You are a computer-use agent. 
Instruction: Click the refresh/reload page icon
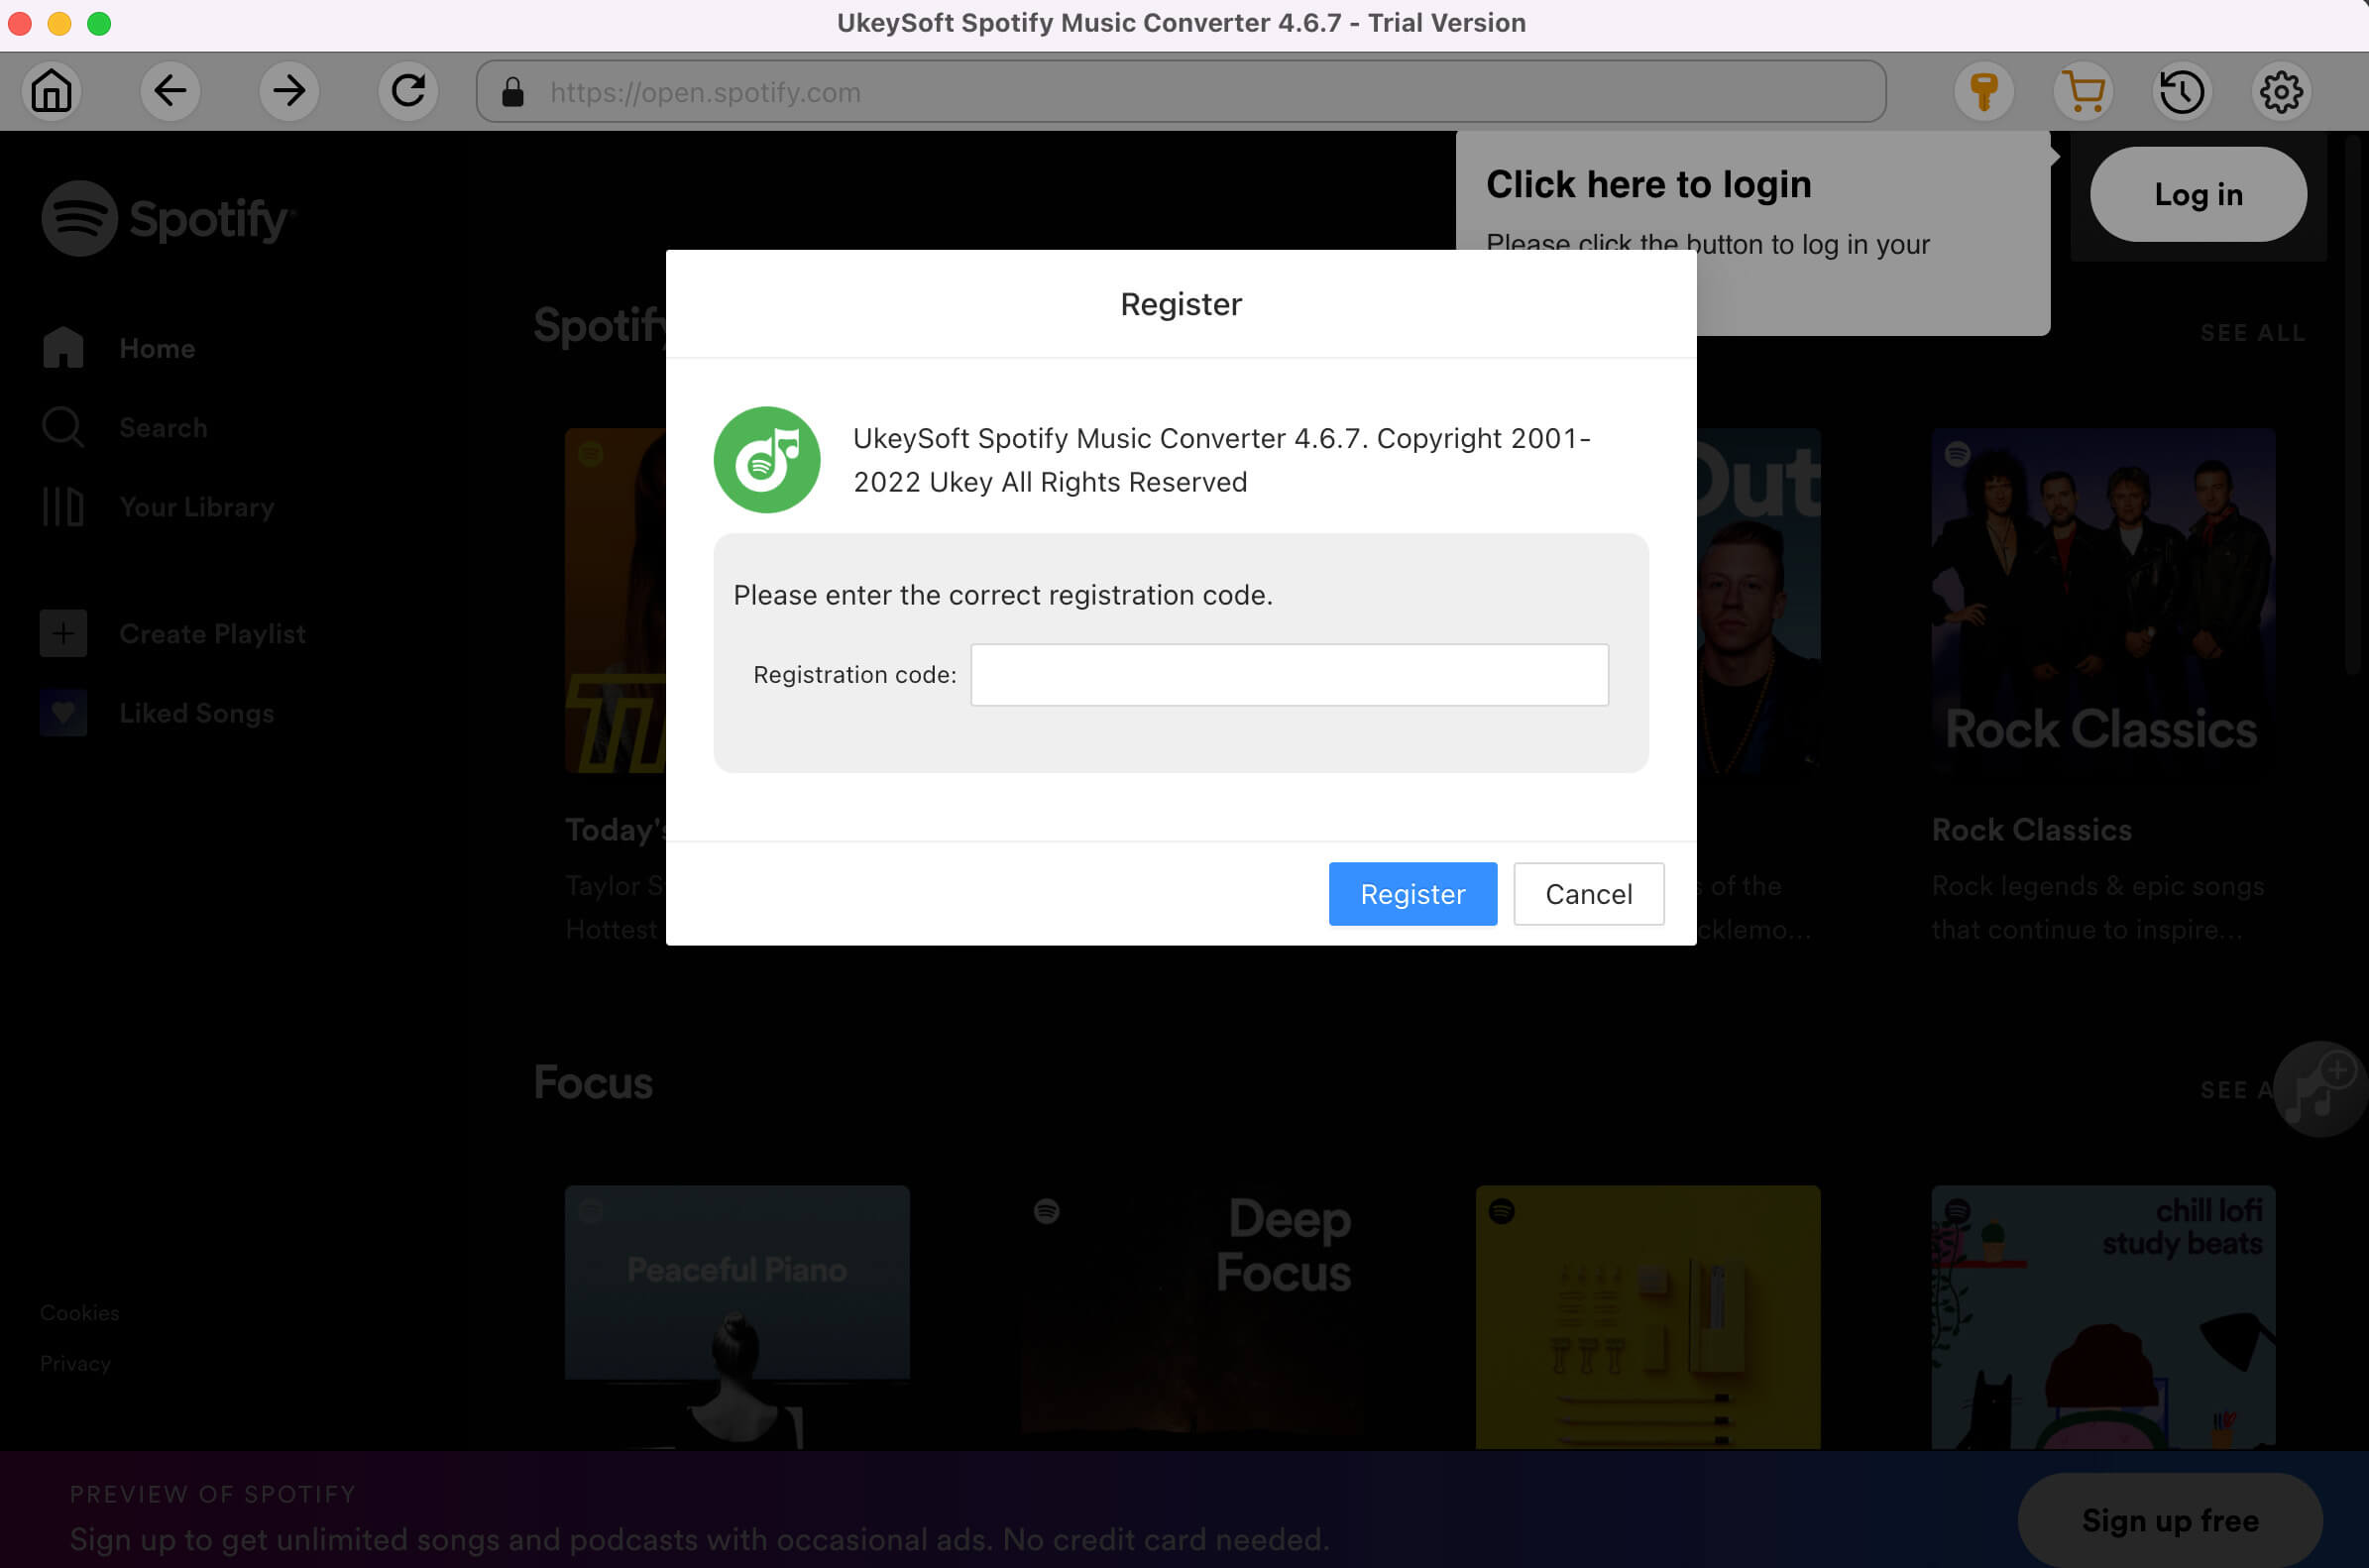tap(406, 91)
